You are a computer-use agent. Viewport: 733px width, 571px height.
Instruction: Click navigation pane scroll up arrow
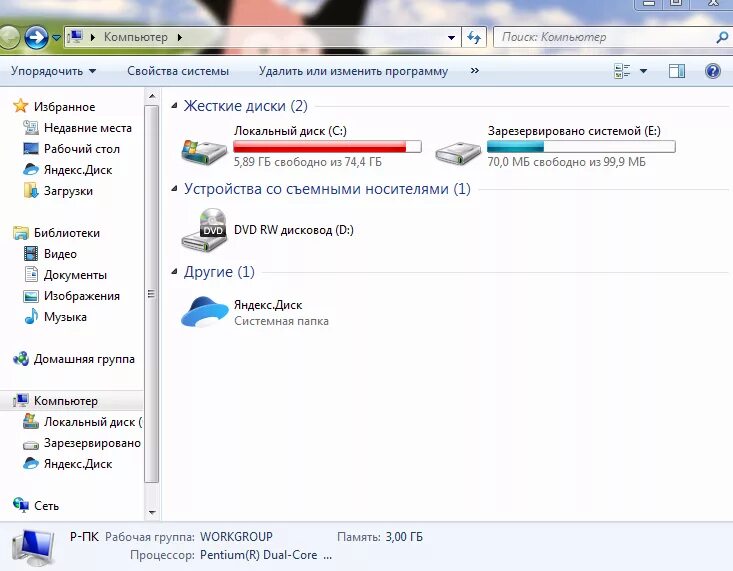pos(152,96)
